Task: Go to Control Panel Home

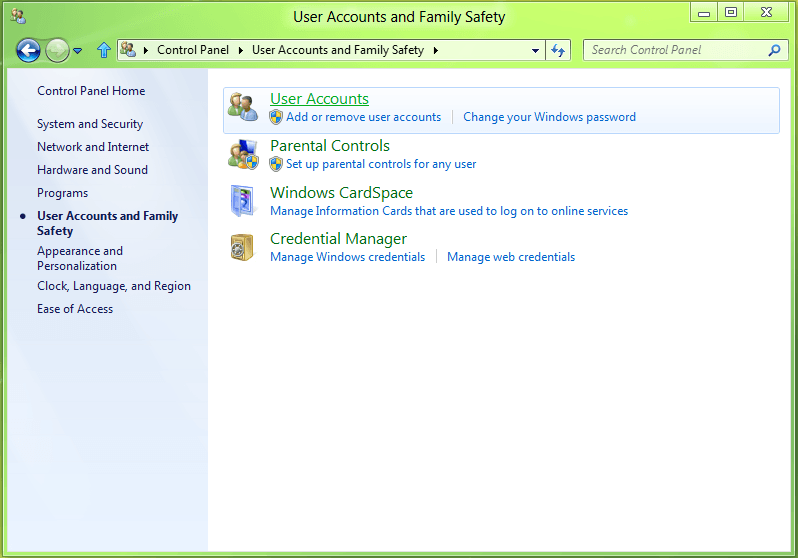Action: click(x=91, y=91)
